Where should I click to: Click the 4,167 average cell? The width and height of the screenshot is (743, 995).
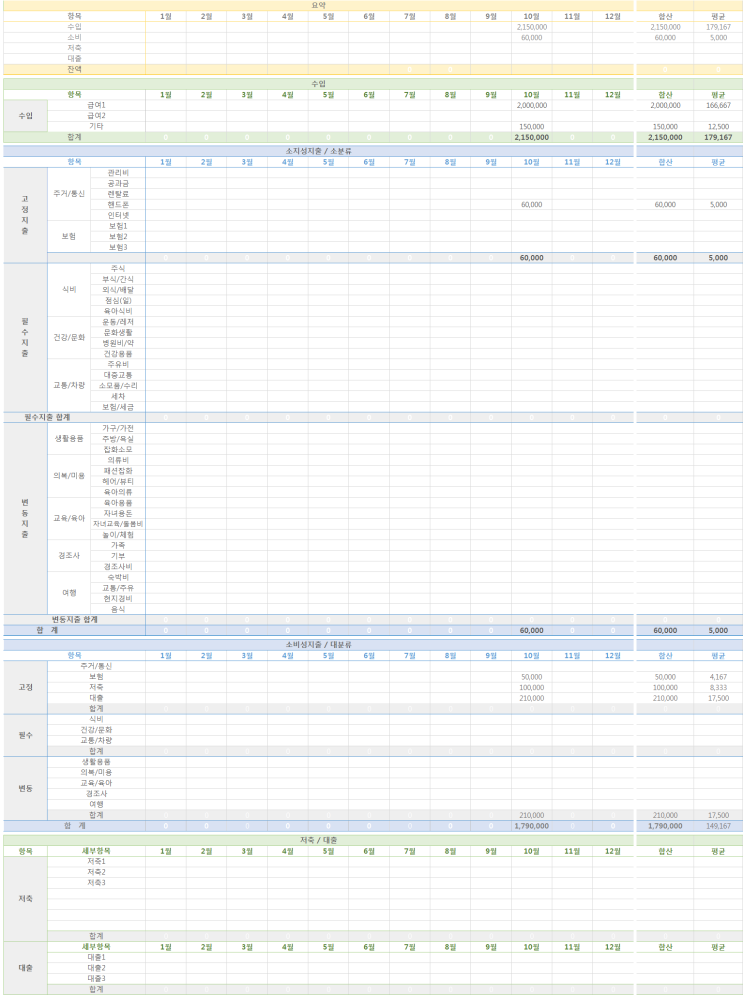[x=718, y=677]
